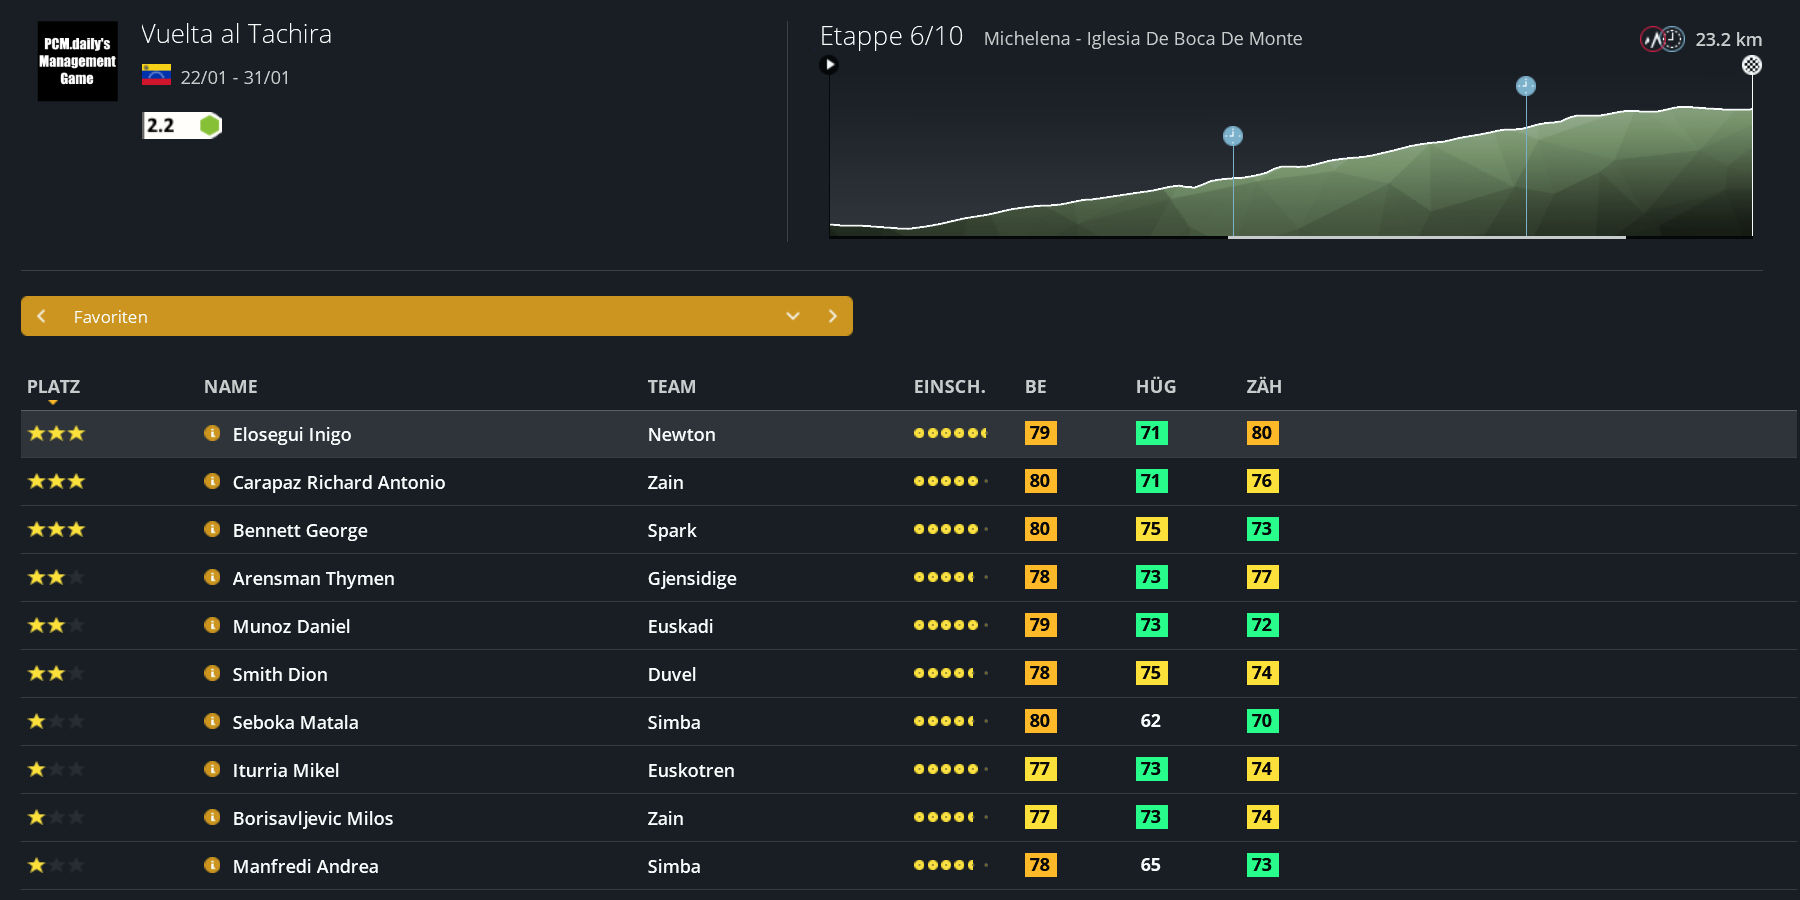Click the 22/01 - 31/01 race dates

tap(235, 77)
